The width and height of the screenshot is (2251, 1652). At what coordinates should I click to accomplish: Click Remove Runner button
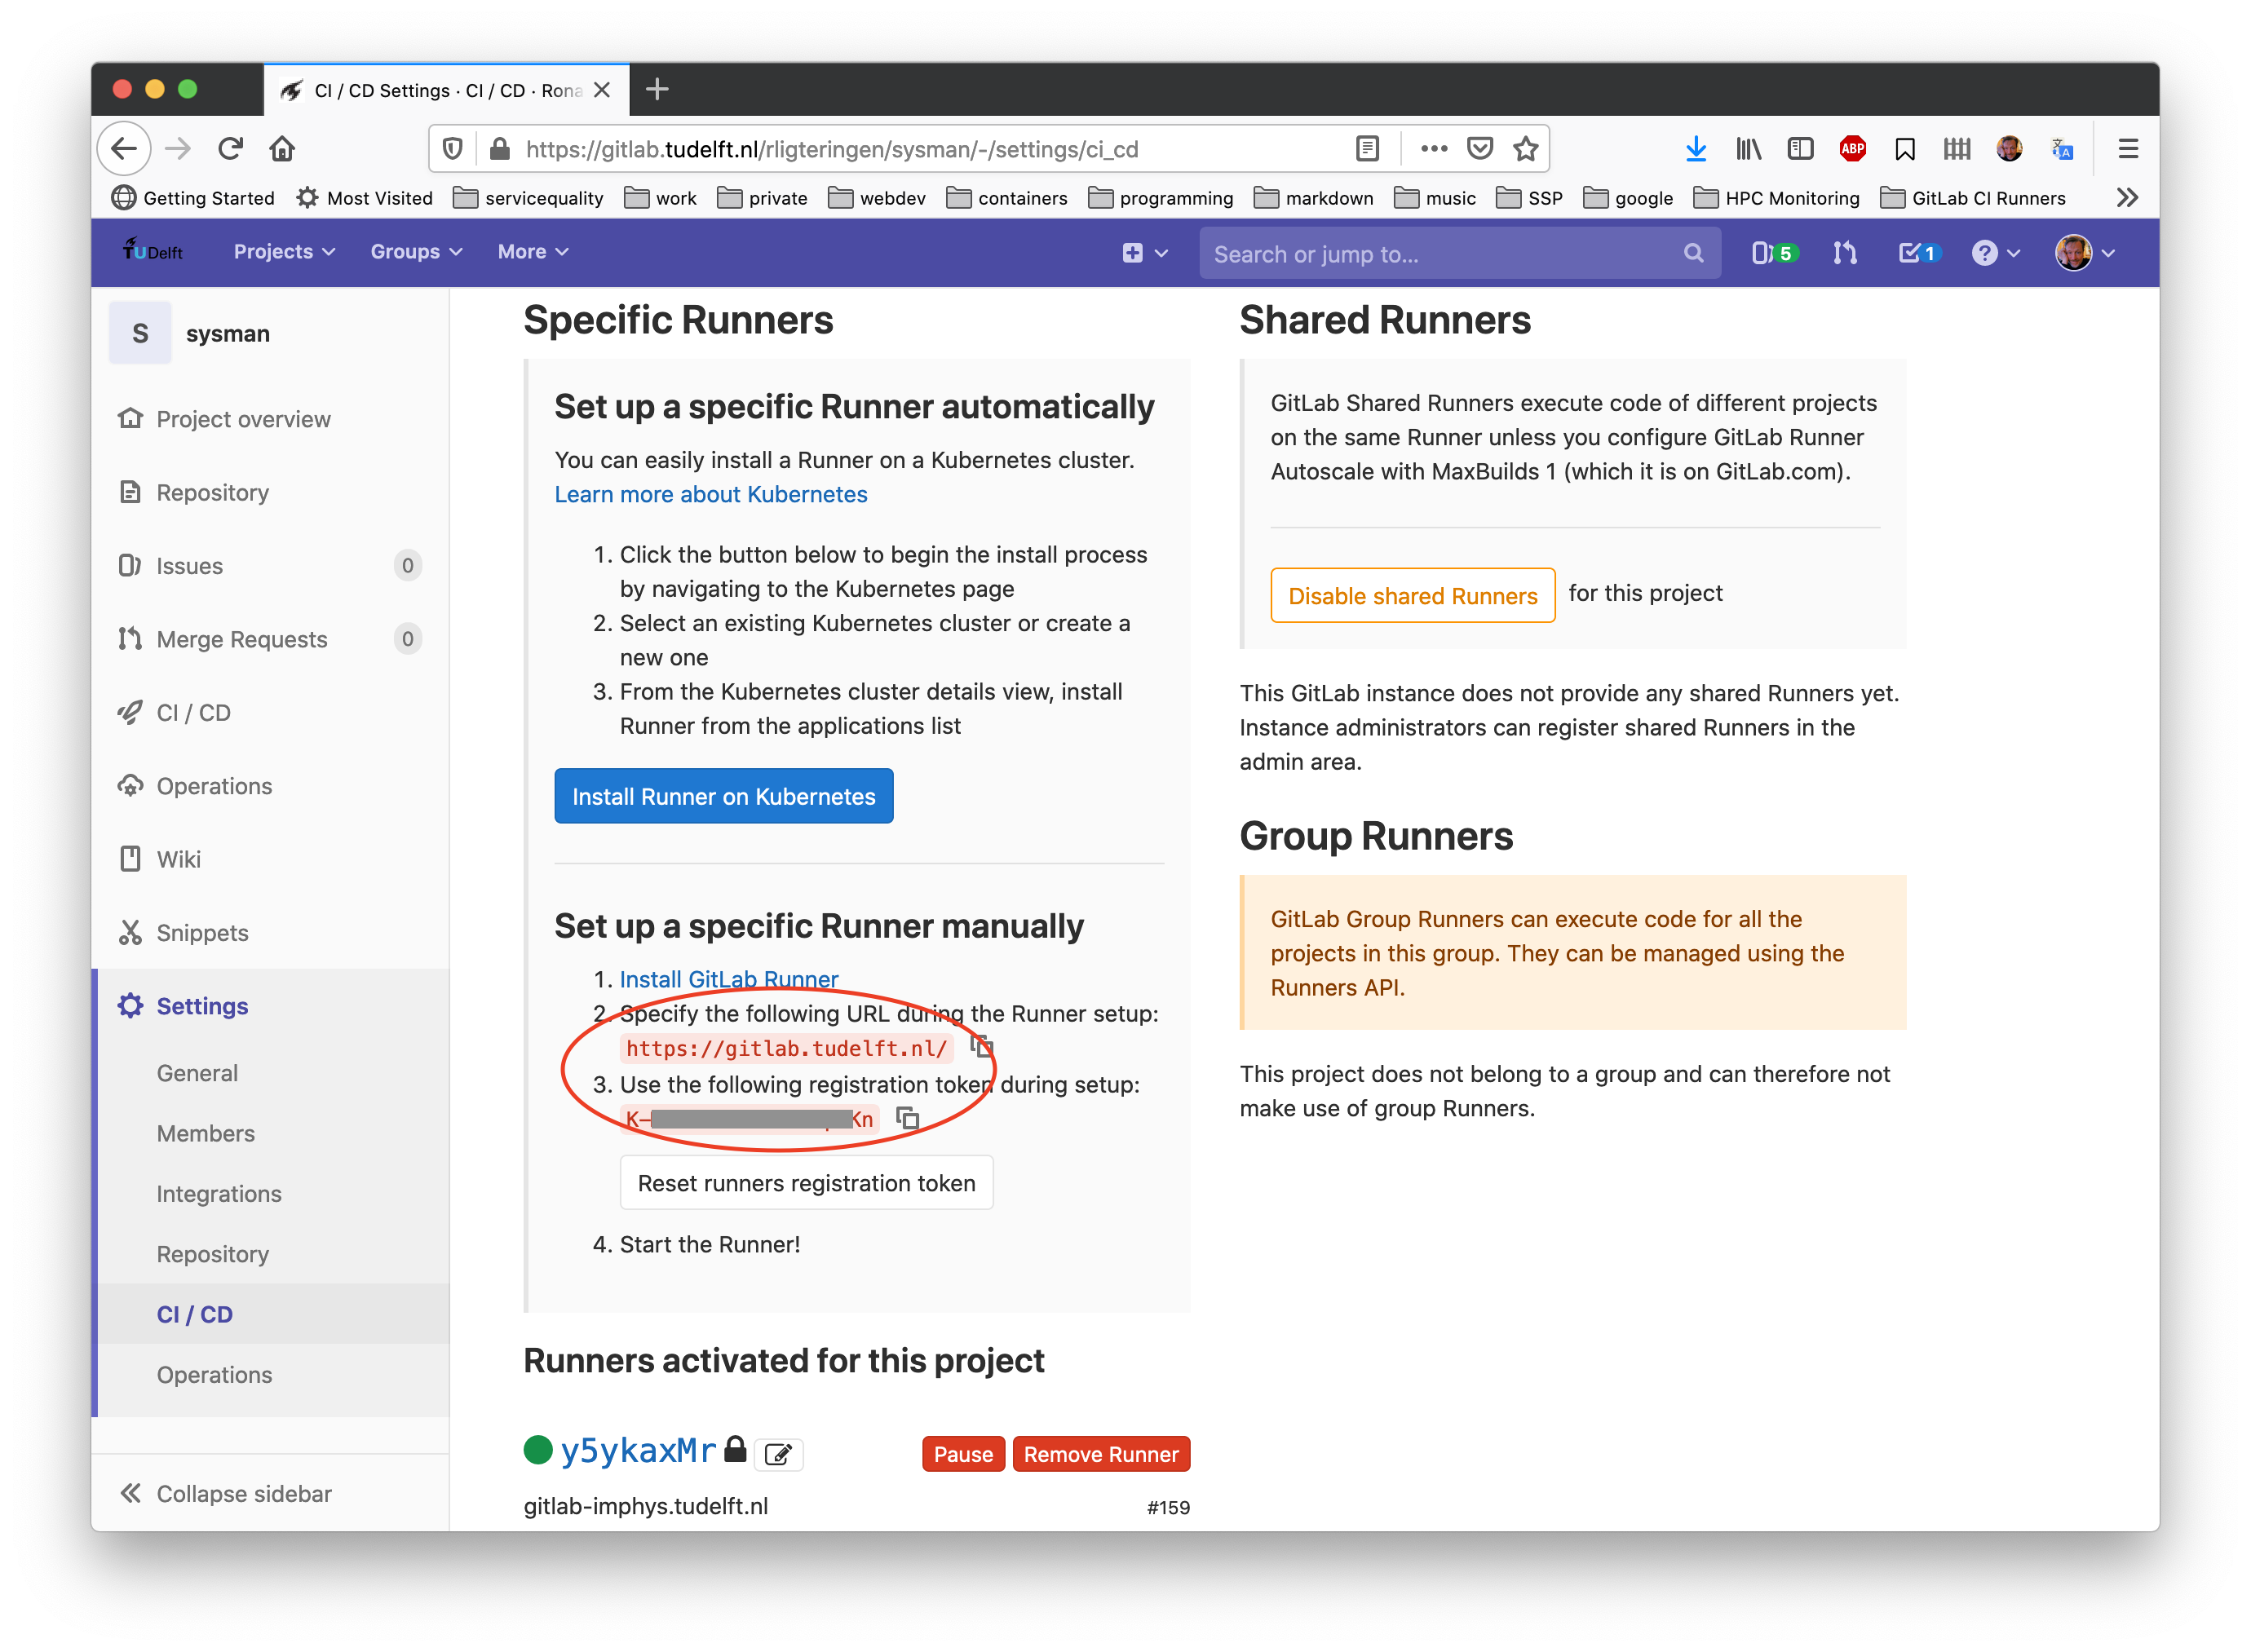1100,1453
